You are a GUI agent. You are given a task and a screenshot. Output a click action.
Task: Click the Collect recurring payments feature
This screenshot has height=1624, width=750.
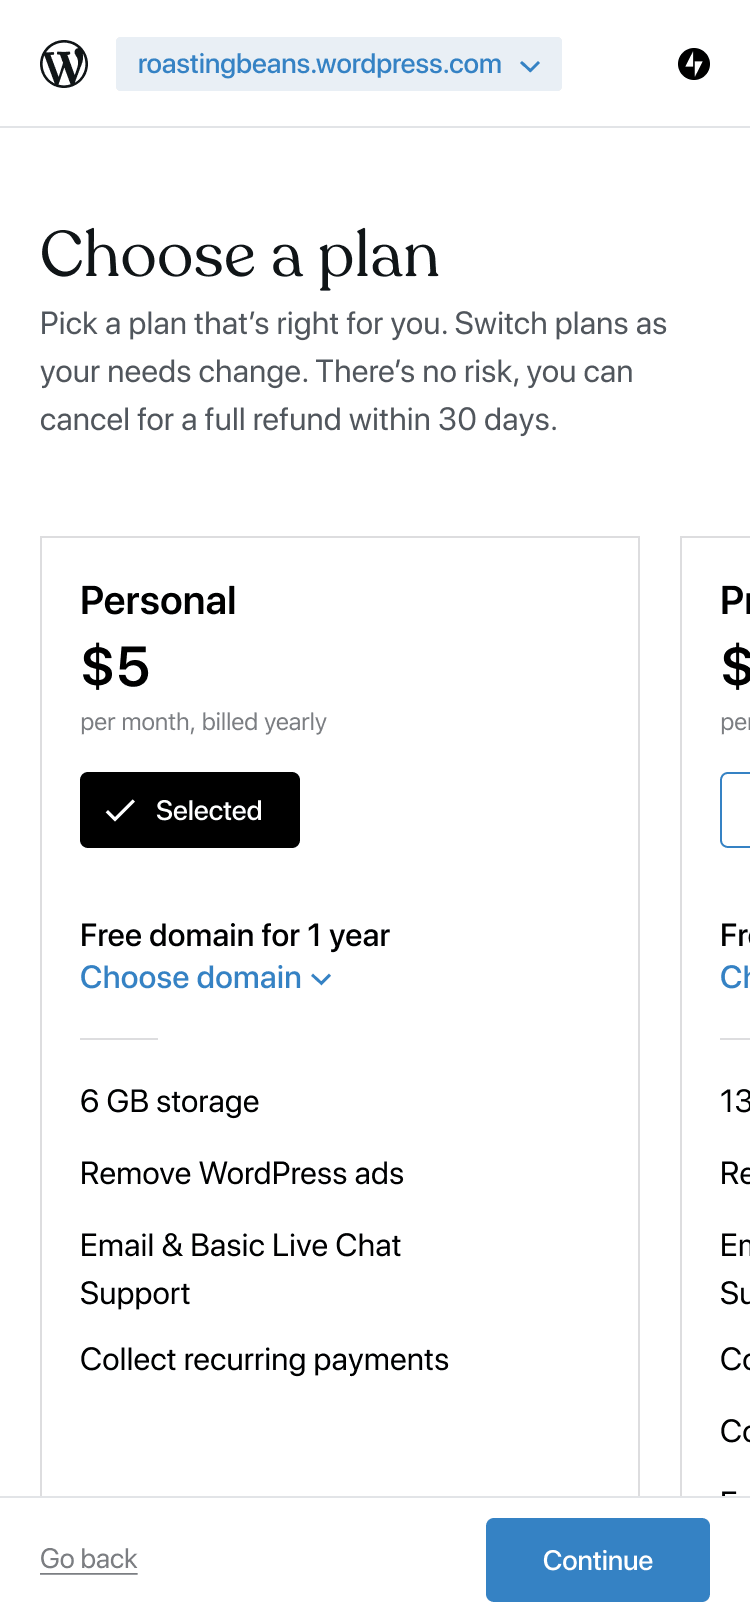(264, 1359)
